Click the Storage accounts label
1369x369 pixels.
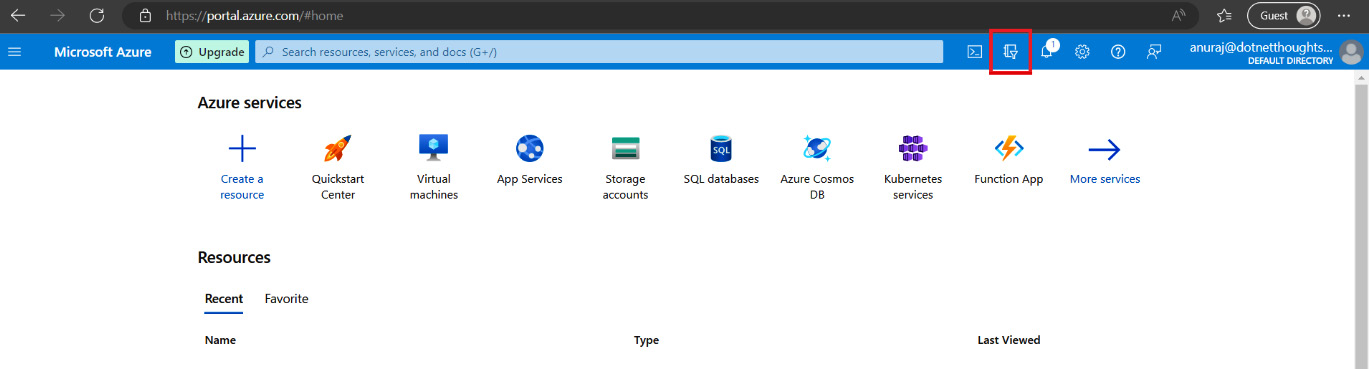click(626, 187)
